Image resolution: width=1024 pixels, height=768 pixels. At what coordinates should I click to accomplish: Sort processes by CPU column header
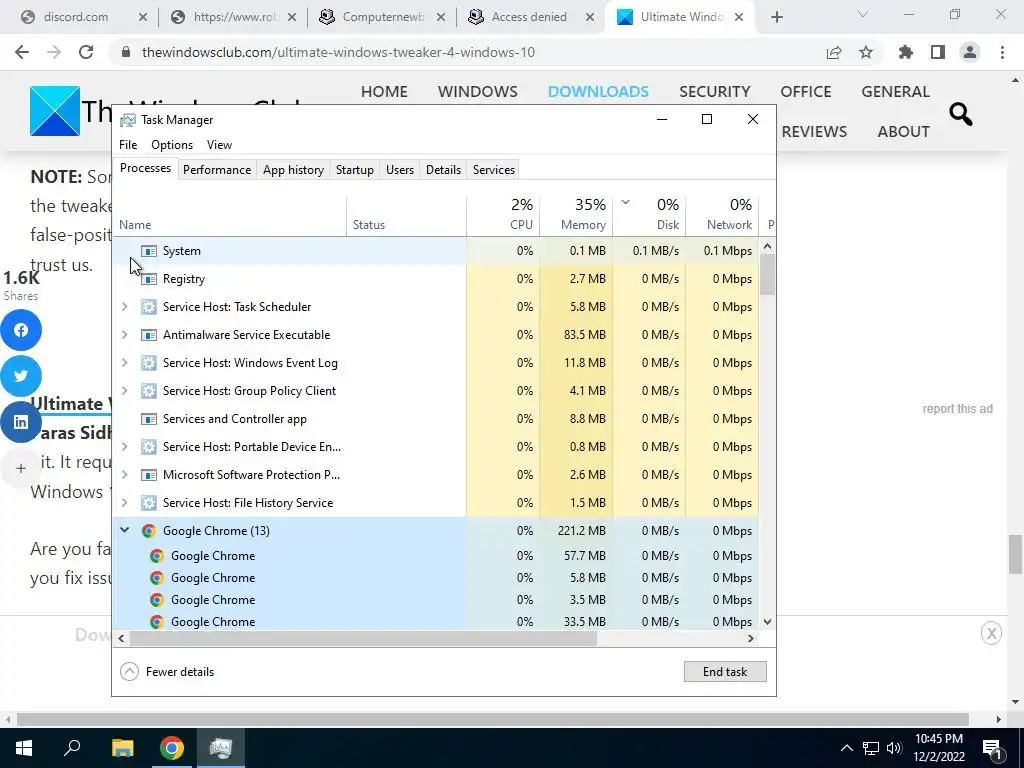coord(503,215)
